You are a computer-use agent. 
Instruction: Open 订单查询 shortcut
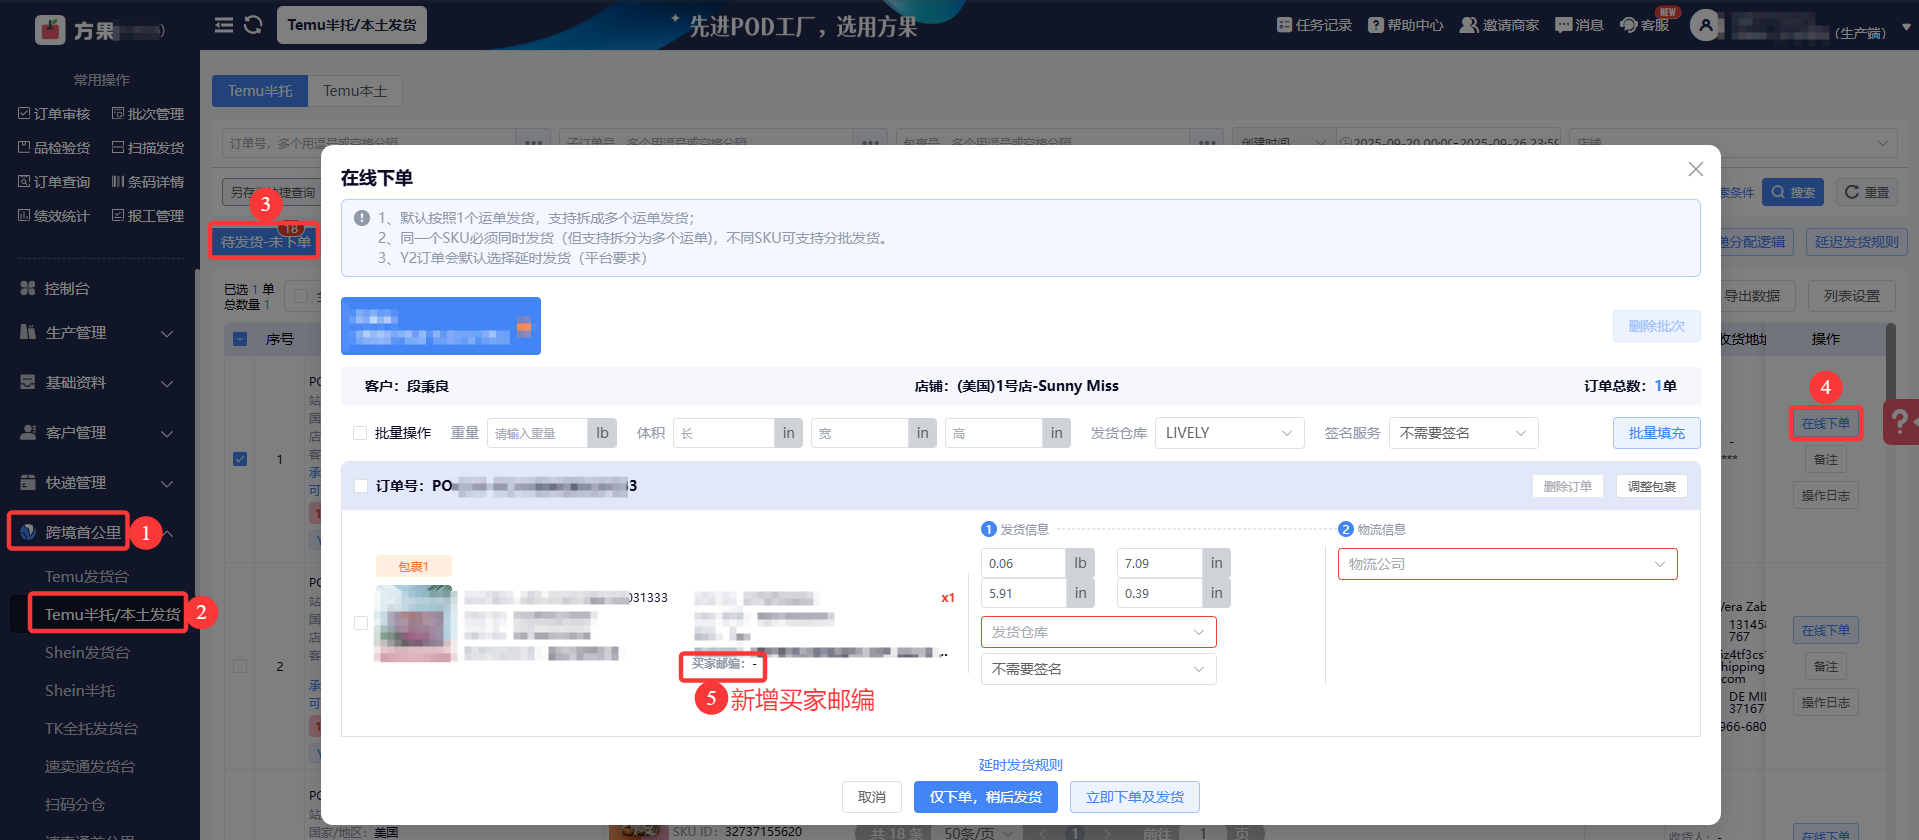click(x=54, y=182)
